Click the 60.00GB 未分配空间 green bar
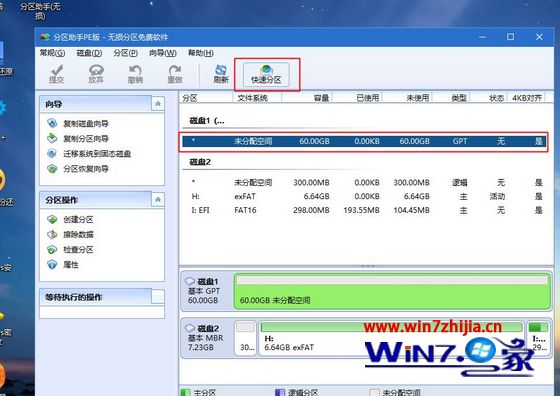Image resolution: width=560 pixels, height=396 pixels. [392, 291]
